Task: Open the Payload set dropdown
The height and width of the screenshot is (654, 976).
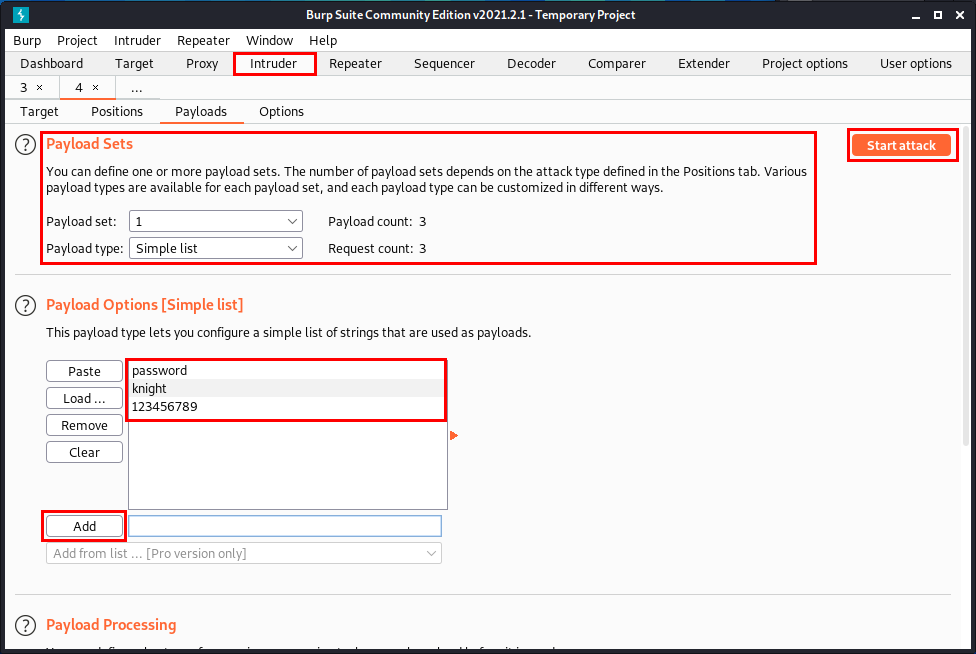Action: 216,222
